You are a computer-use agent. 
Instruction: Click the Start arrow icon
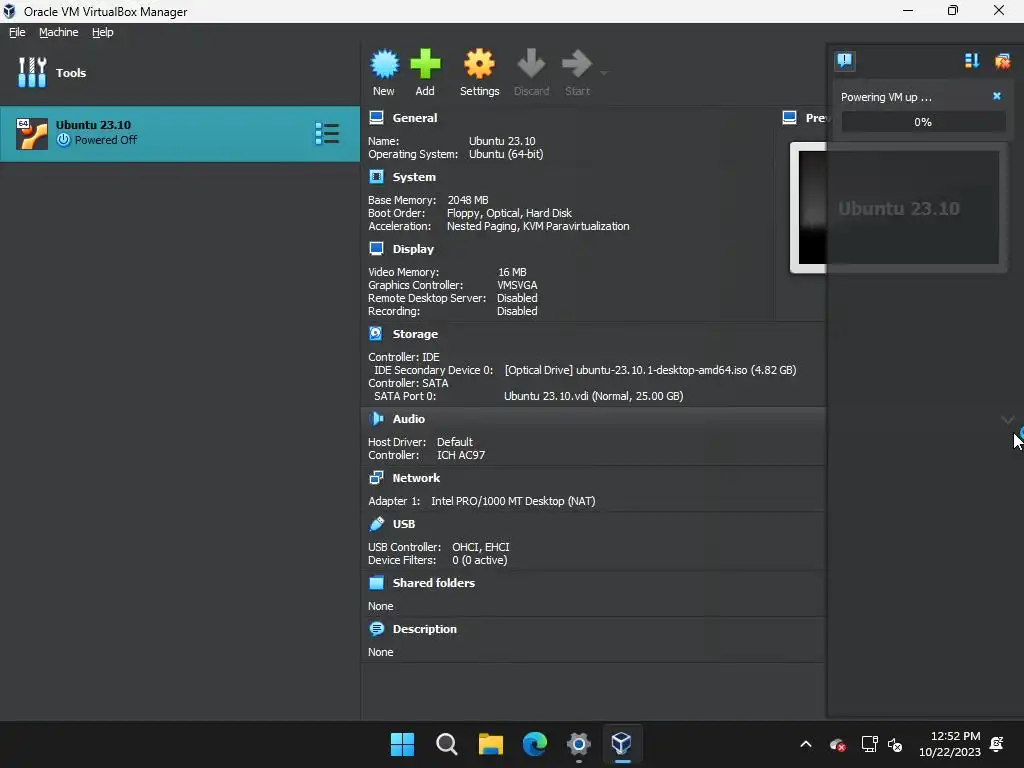pos(577,64)
